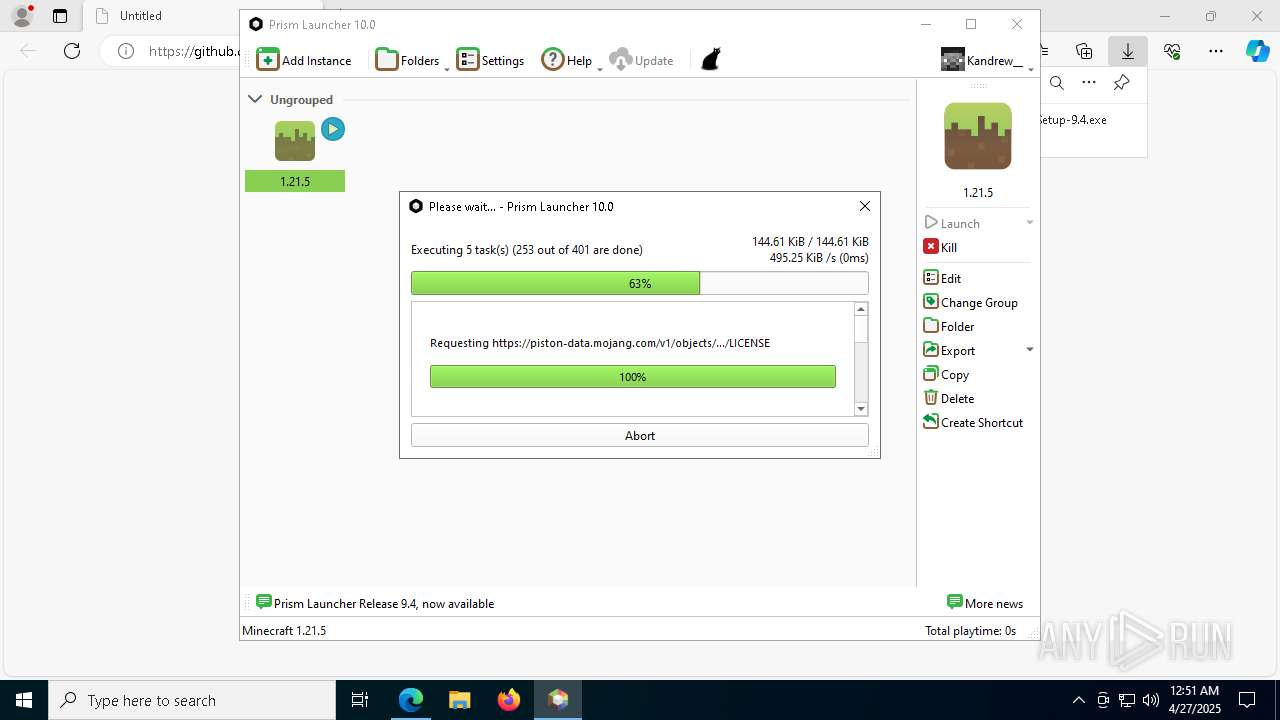The height and width of the screenshot is (720, 1280).
Task: Kill the running instance
Action: click(x=940, y=247)
